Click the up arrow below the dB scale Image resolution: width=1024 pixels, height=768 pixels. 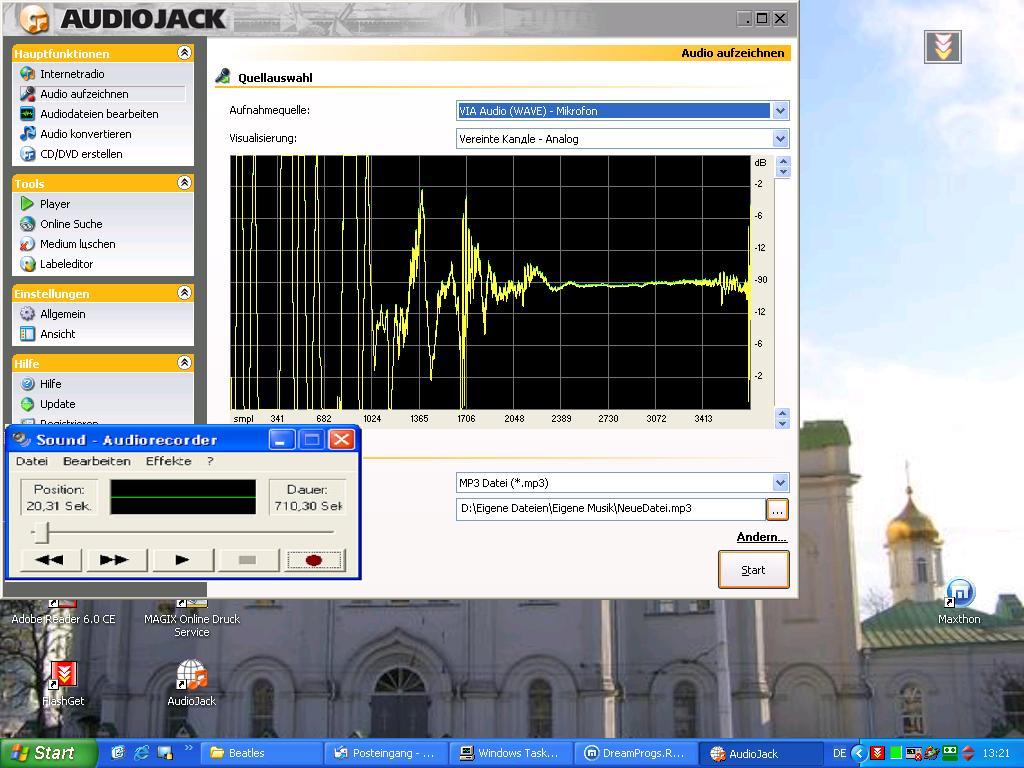tap(782, 413)
